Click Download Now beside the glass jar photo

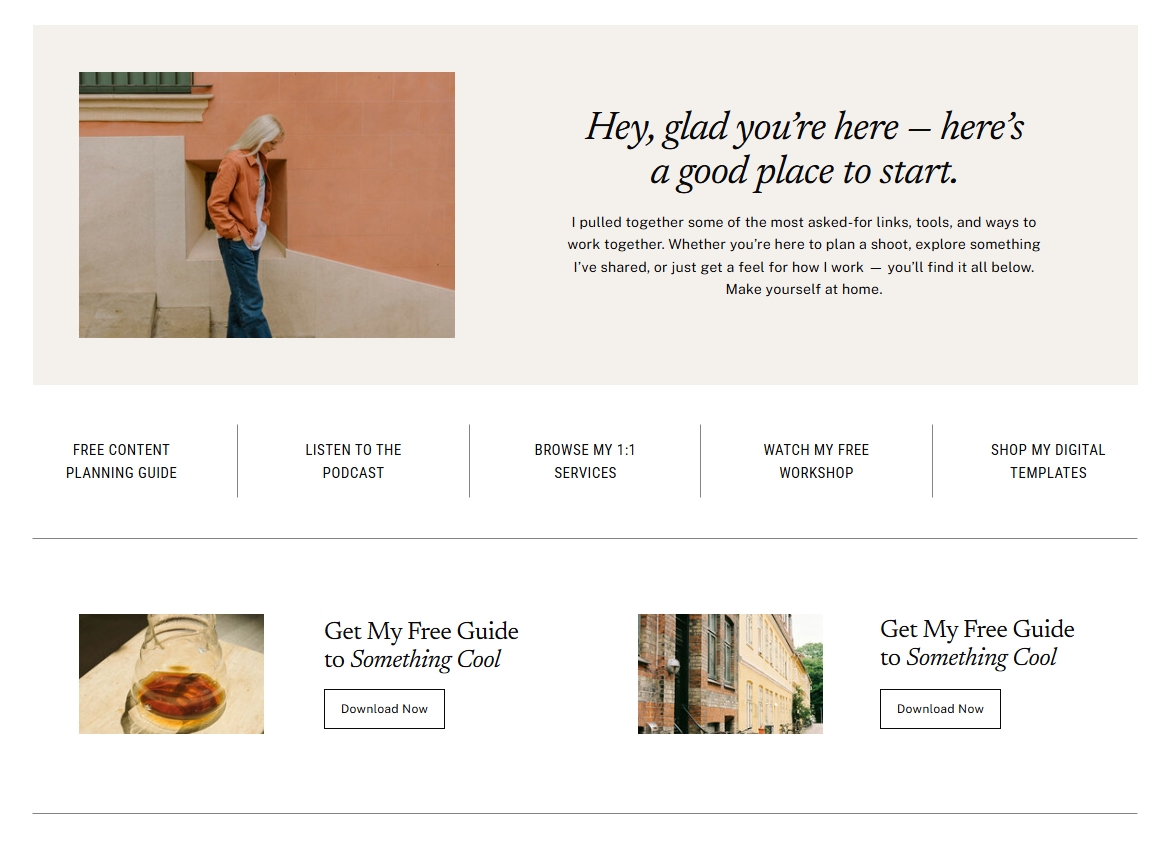click(x=384, y=709)
